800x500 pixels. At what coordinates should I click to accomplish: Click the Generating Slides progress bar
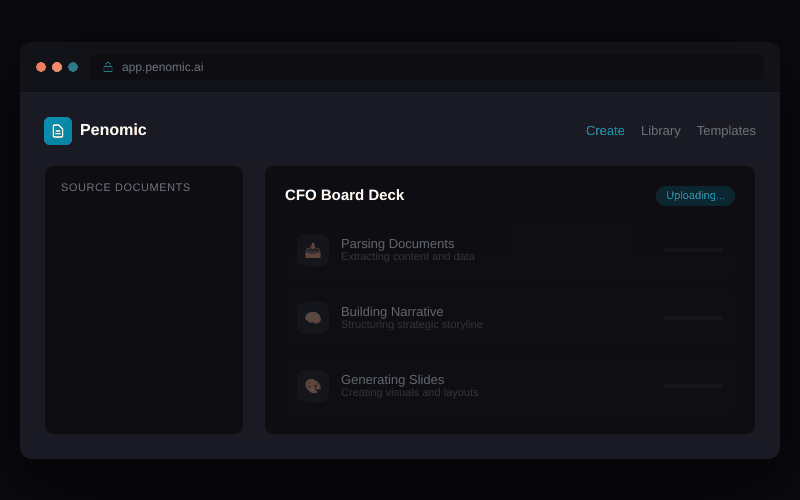pos(692,386)
